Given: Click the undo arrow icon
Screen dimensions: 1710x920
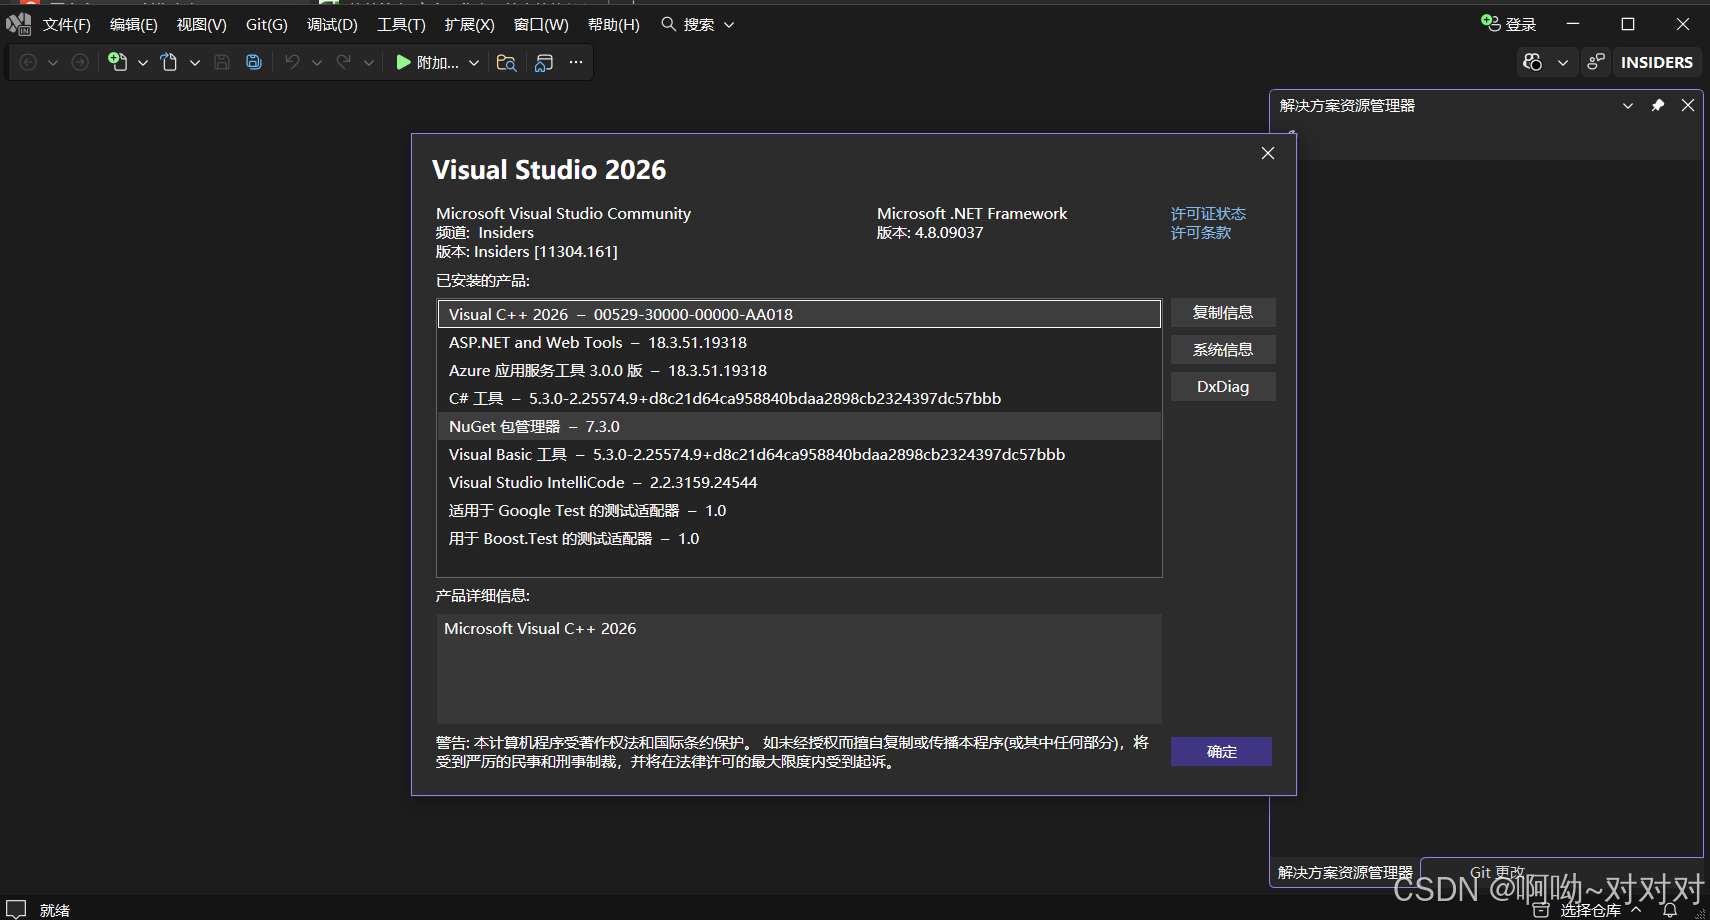Looking at the screenshot, I should [x=292, y=62].
